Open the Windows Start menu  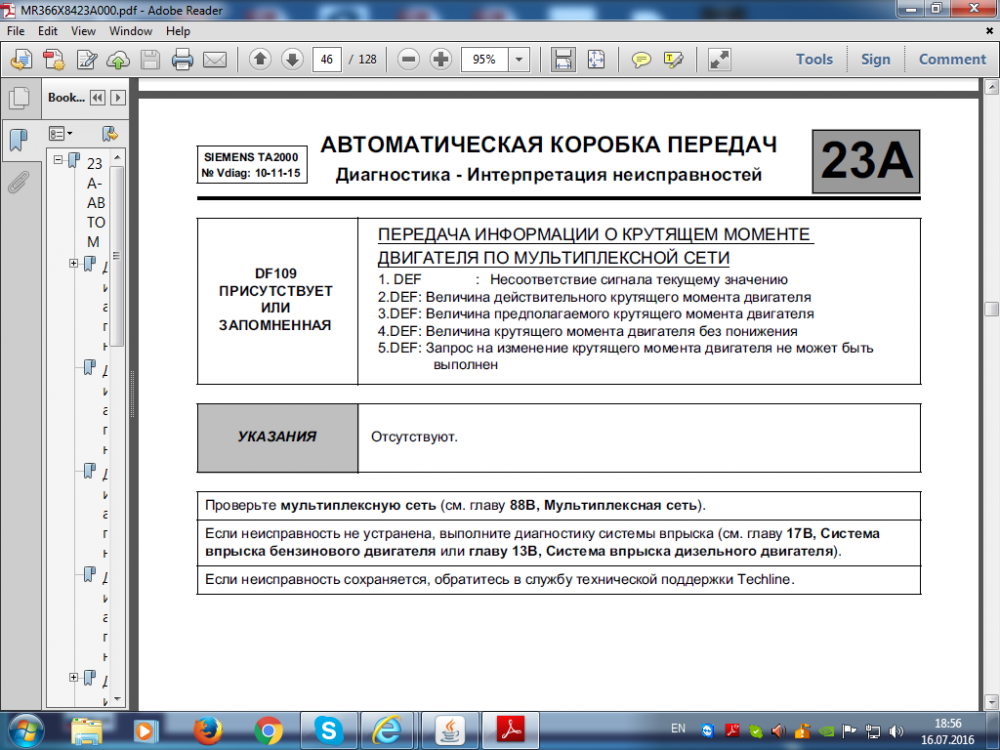click(26, 731)
